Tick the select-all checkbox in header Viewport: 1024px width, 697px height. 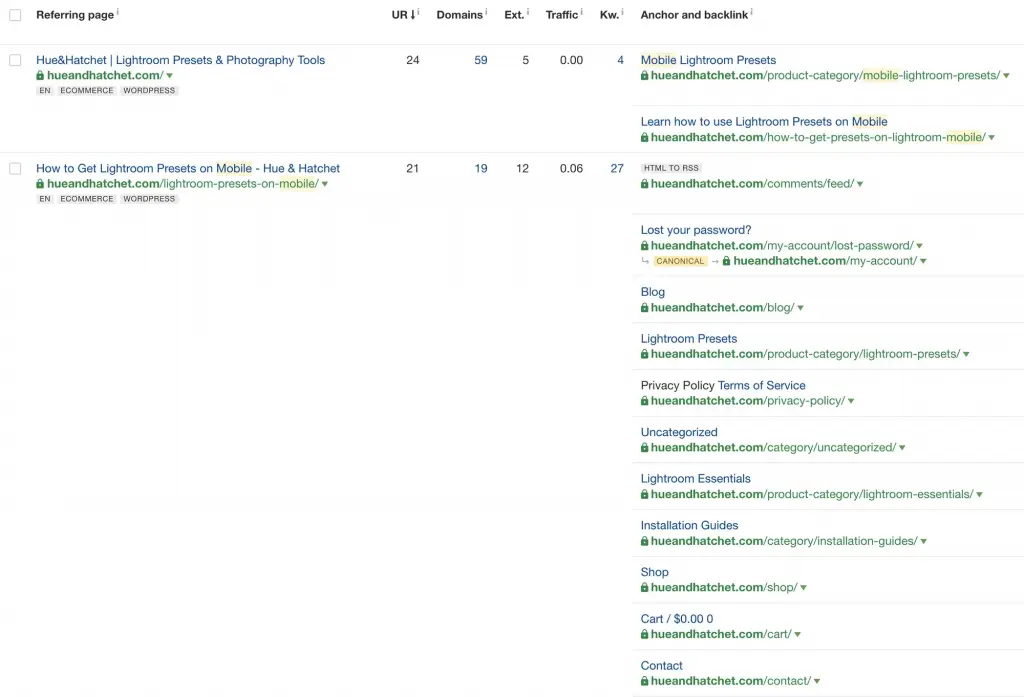click(x=15, y=15)
